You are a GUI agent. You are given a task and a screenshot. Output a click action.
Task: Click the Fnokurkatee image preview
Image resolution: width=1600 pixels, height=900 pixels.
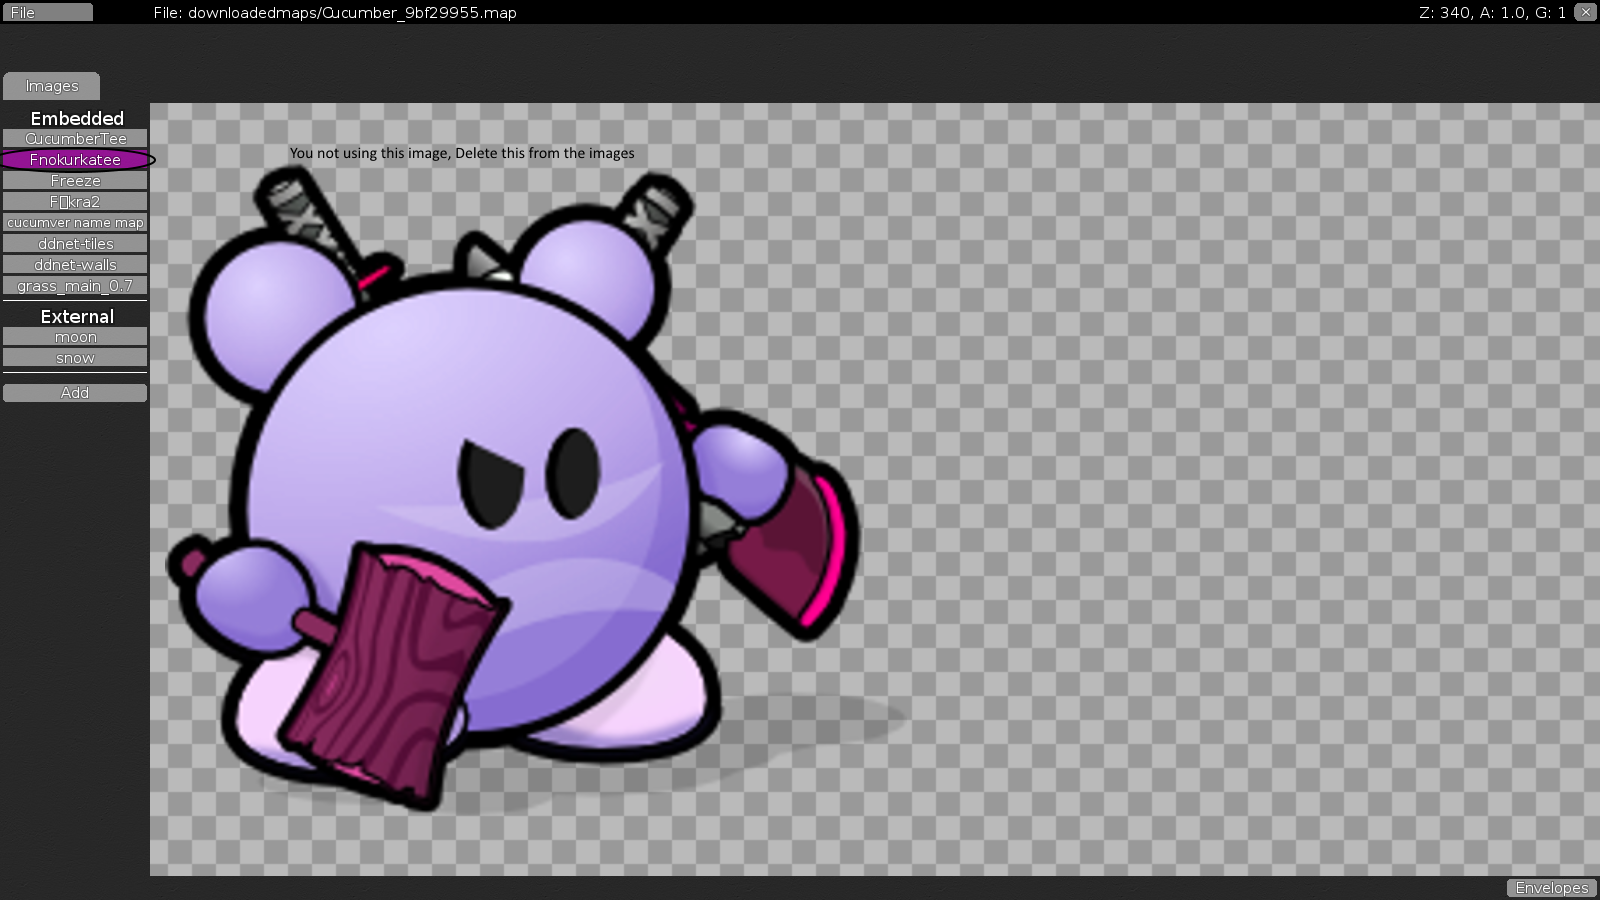point(500,480)
